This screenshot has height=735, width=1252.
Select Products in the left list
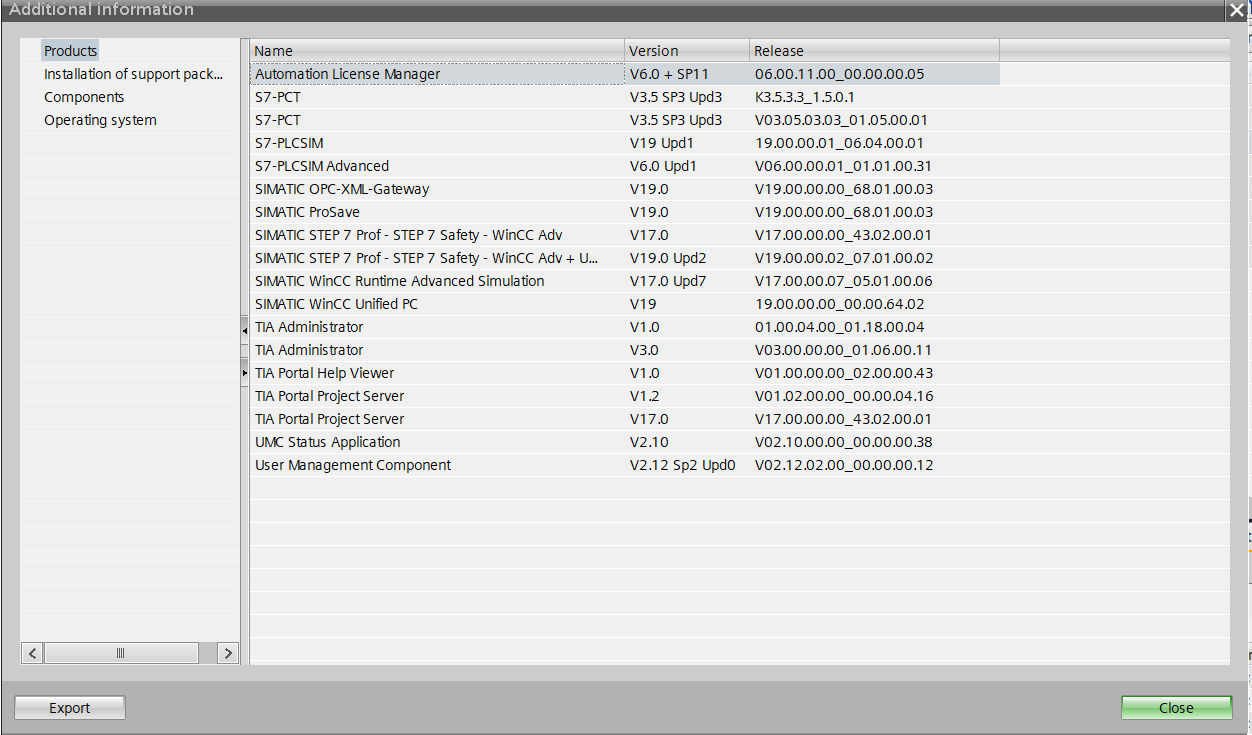[70, 51]
